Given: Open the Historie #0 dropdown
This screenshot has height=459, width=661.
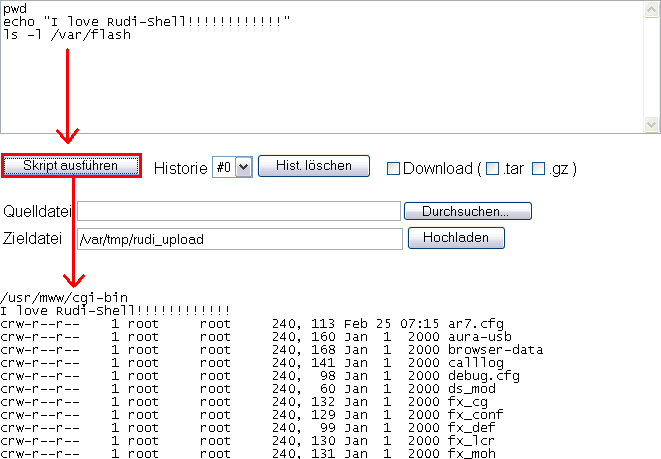Looking at the screenshot, I should (x=231, y=168).
